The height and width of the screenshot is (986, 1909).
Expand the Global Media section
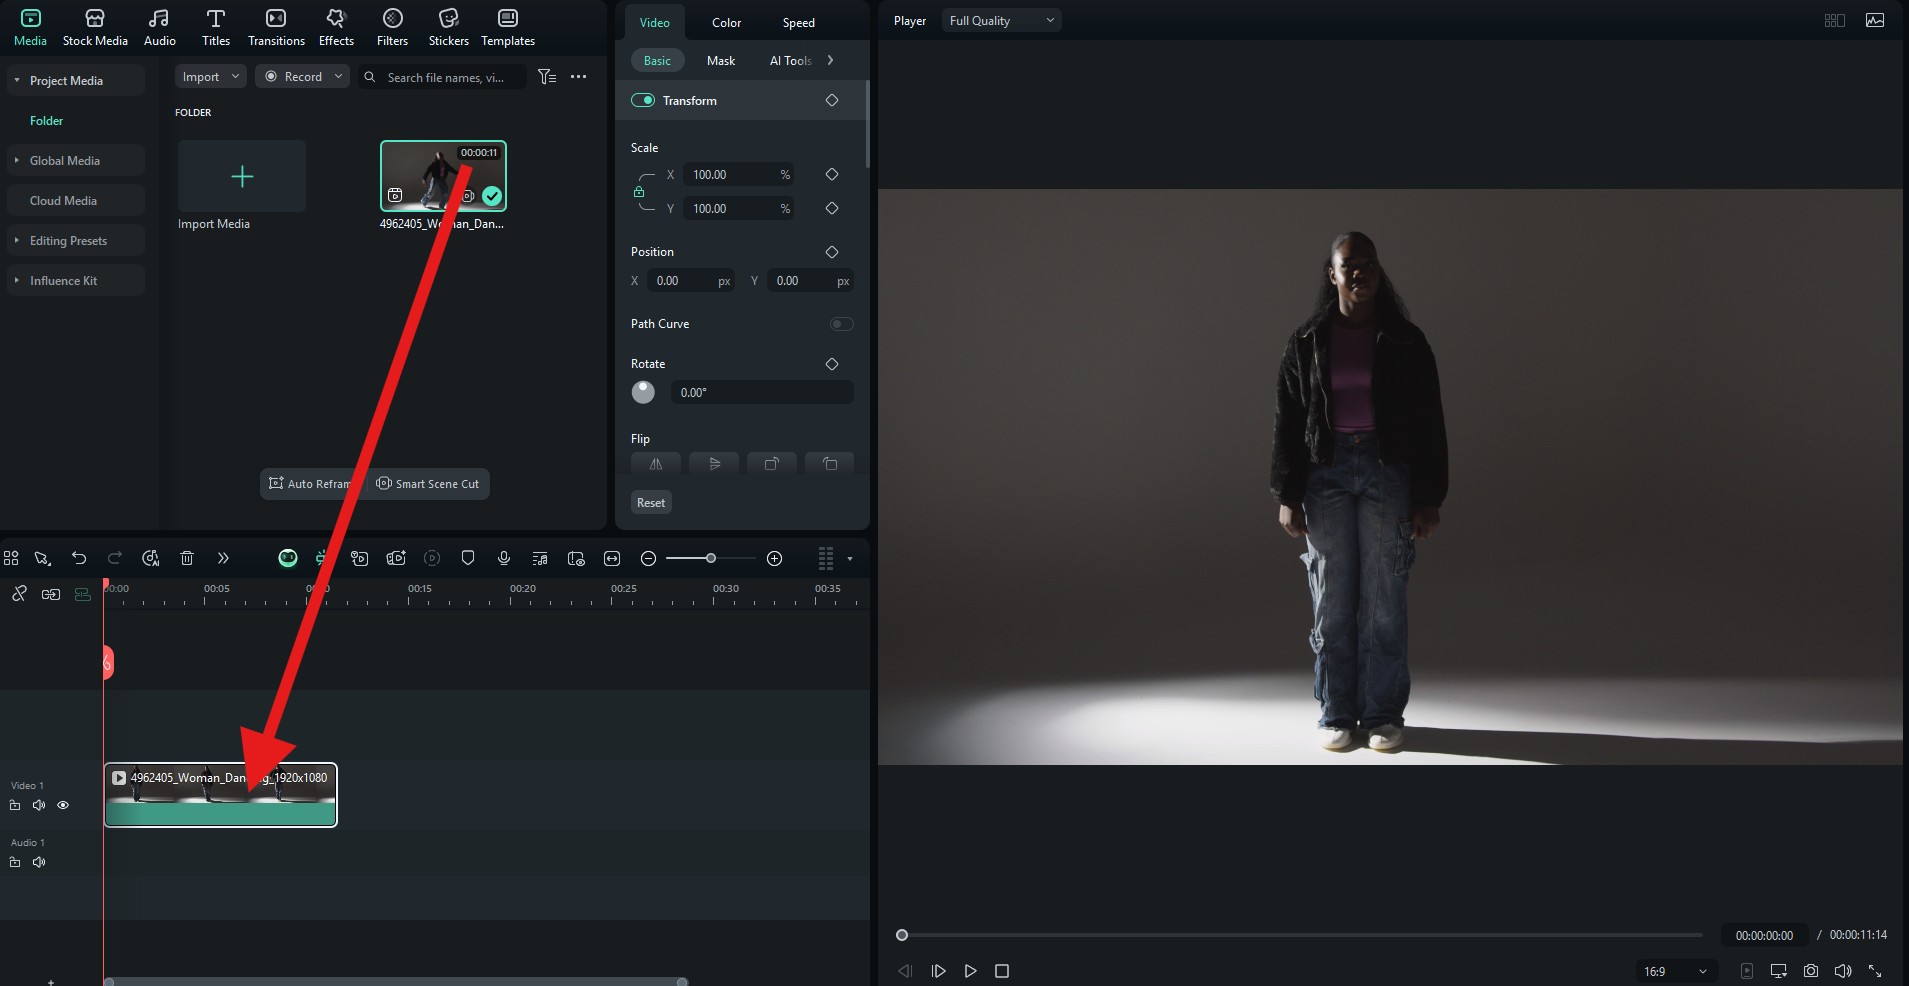coord(17,160)
